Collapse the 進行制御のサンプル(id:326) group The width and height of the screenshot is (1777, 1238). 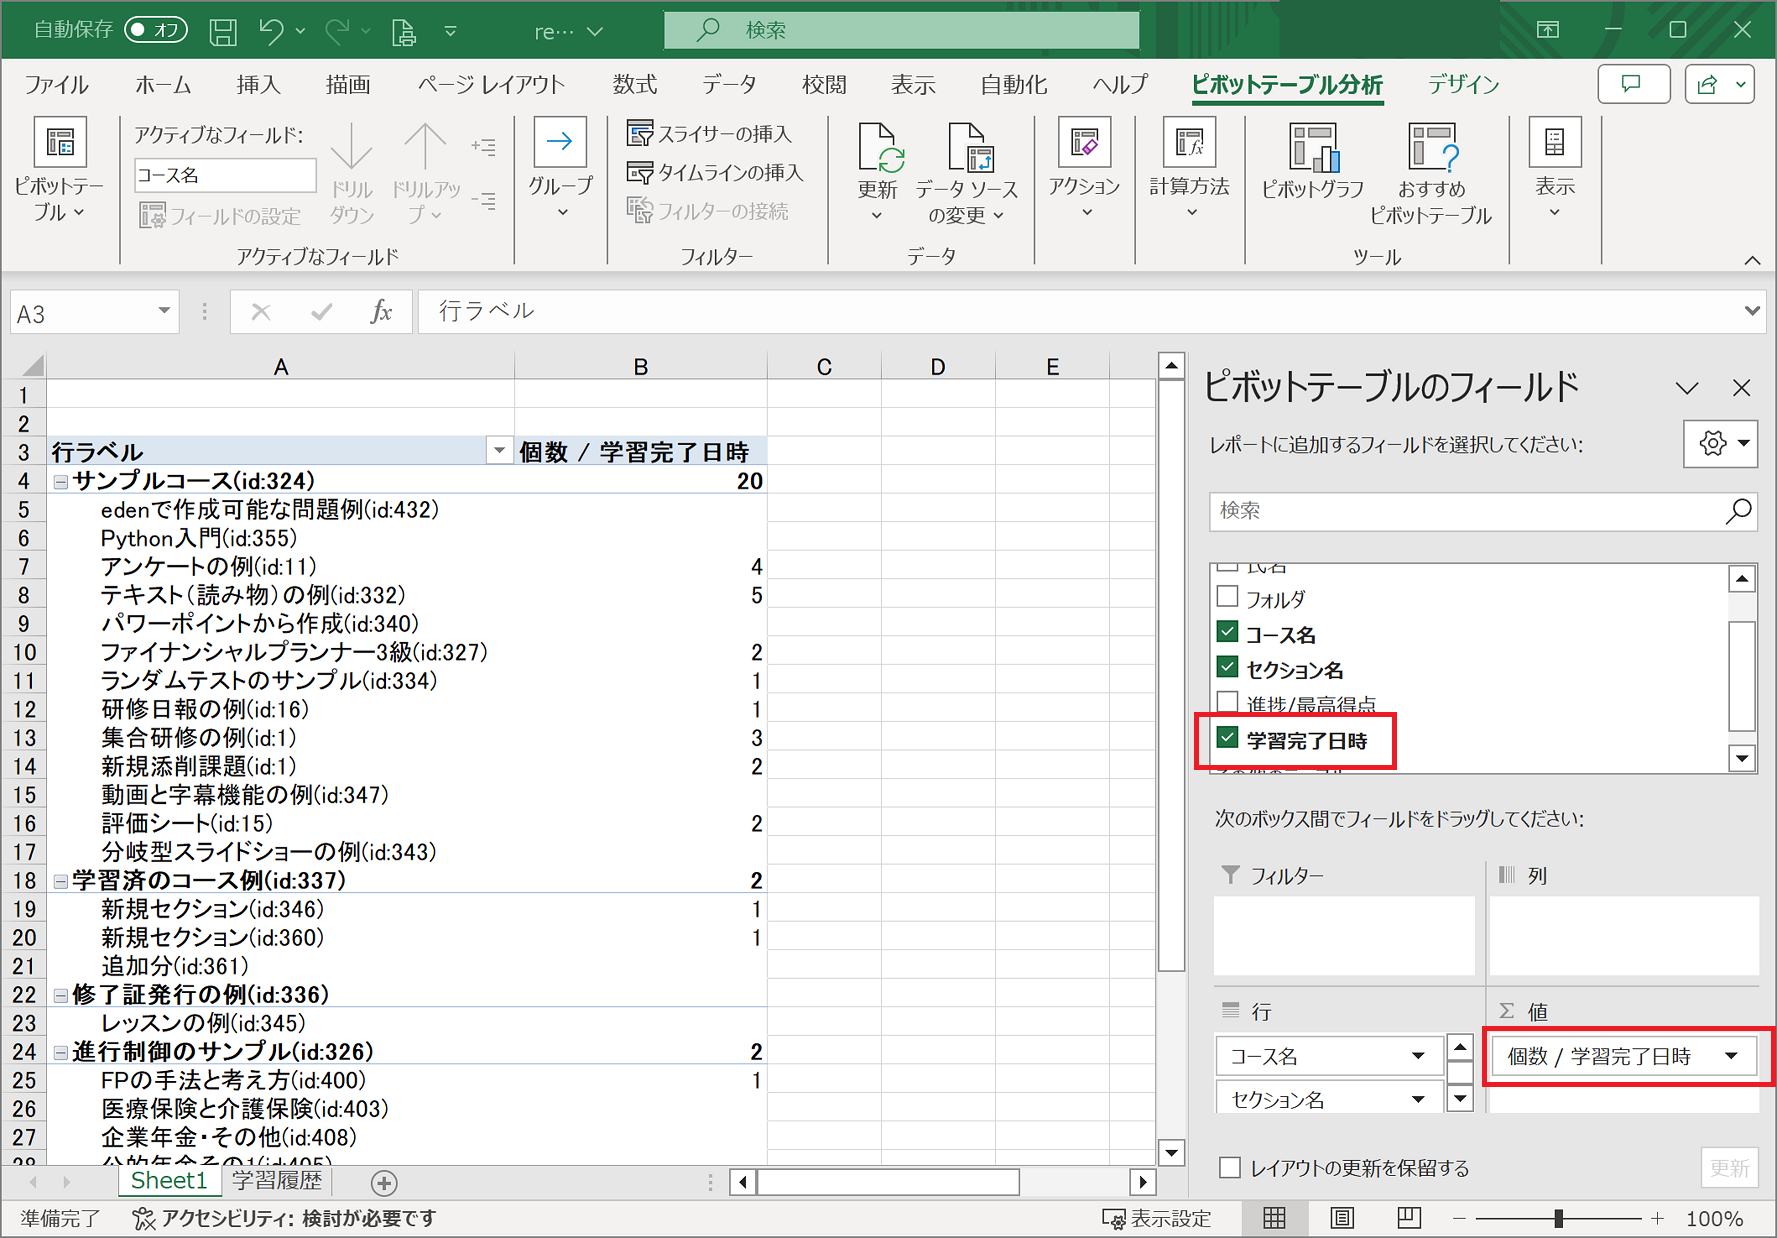click(61, 1053)
